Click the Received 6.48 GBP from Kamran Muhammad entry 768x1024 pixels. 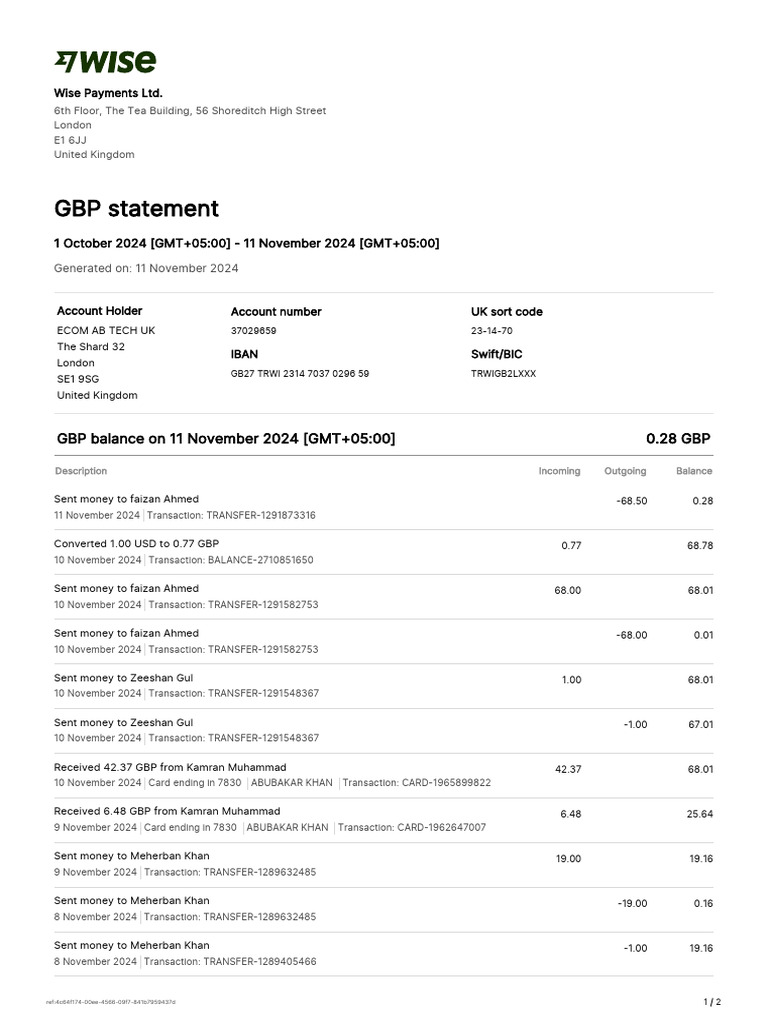click(167, 811)
